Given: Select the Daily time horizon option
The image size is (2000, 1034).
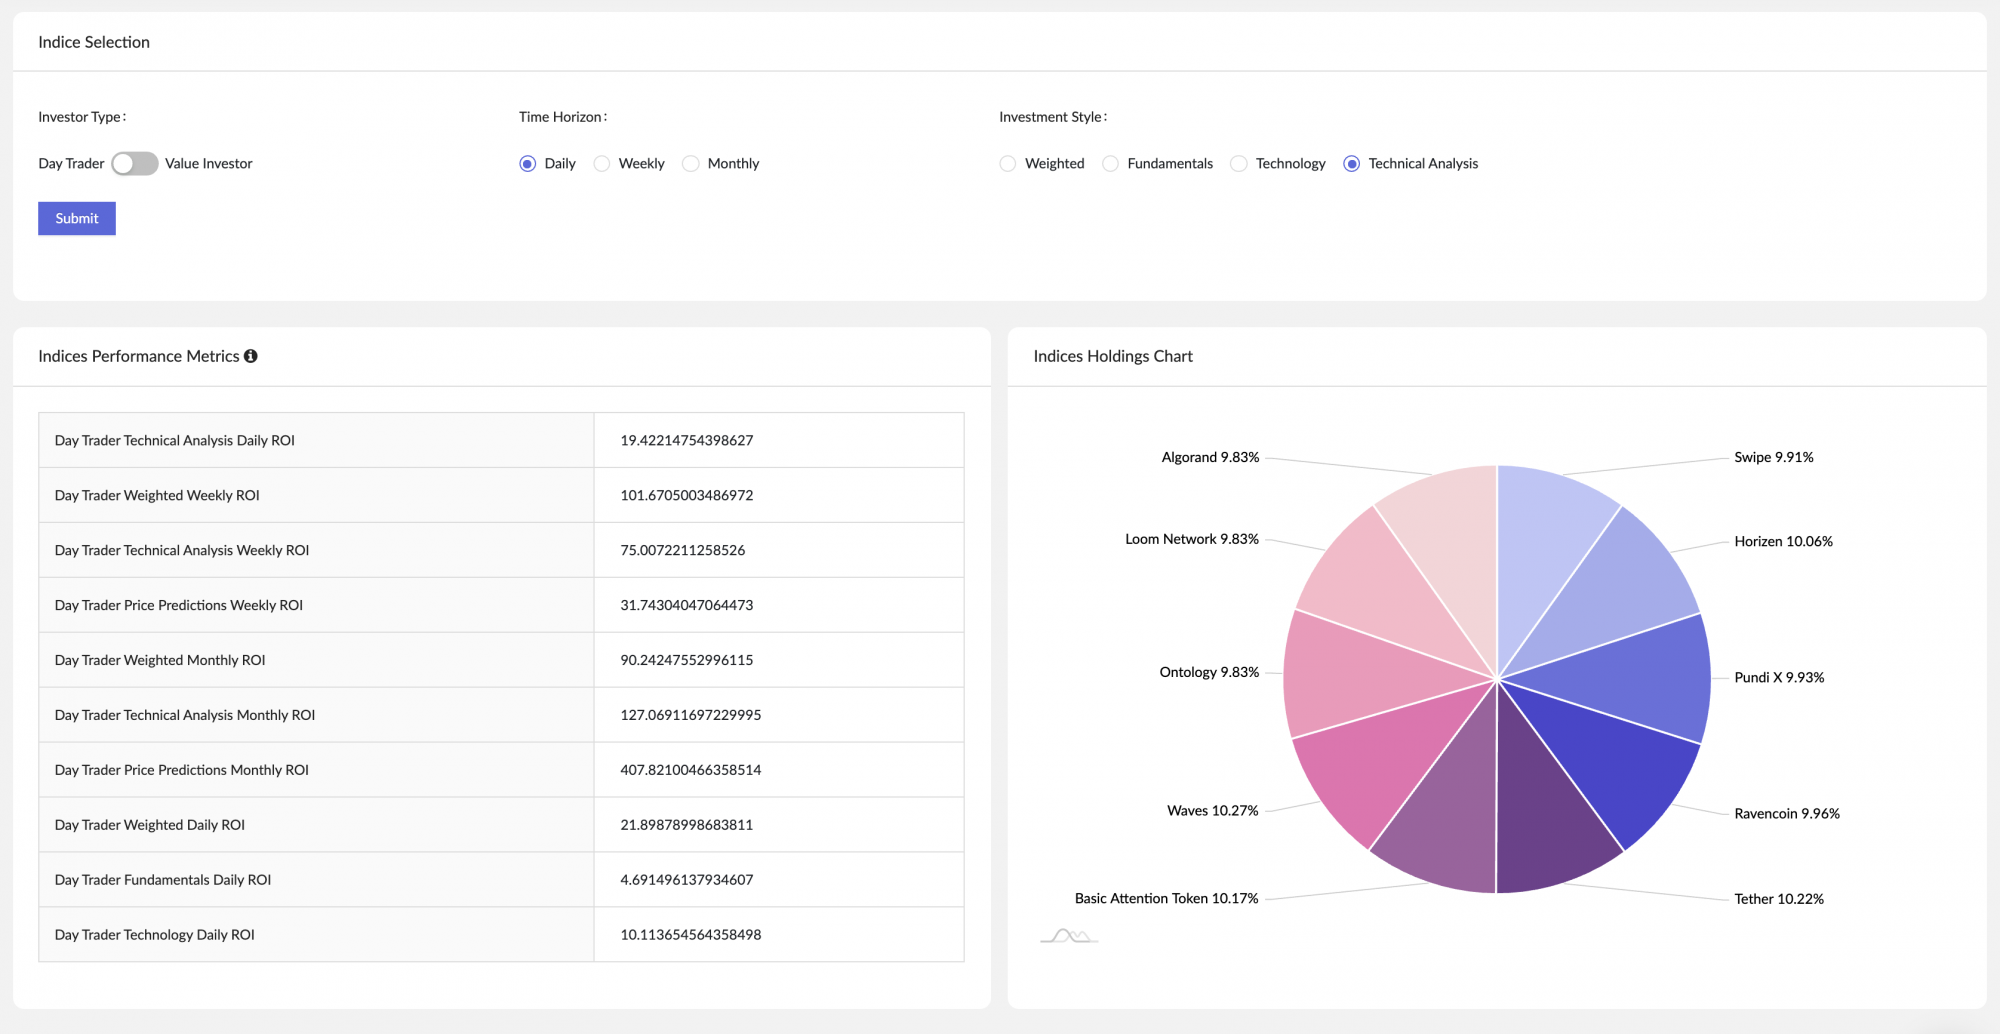Looking at the screenshot, I should [528, 163].
